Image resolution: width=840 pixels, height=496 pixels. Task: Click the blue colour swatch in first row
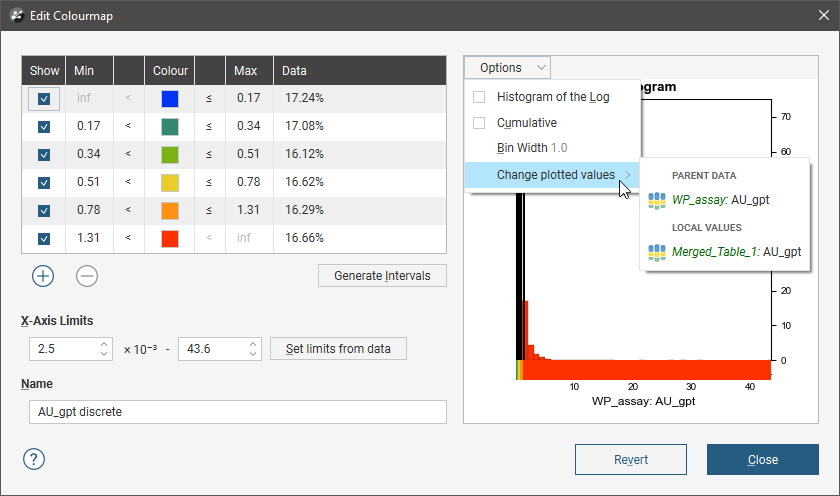(x=169, y=99)
